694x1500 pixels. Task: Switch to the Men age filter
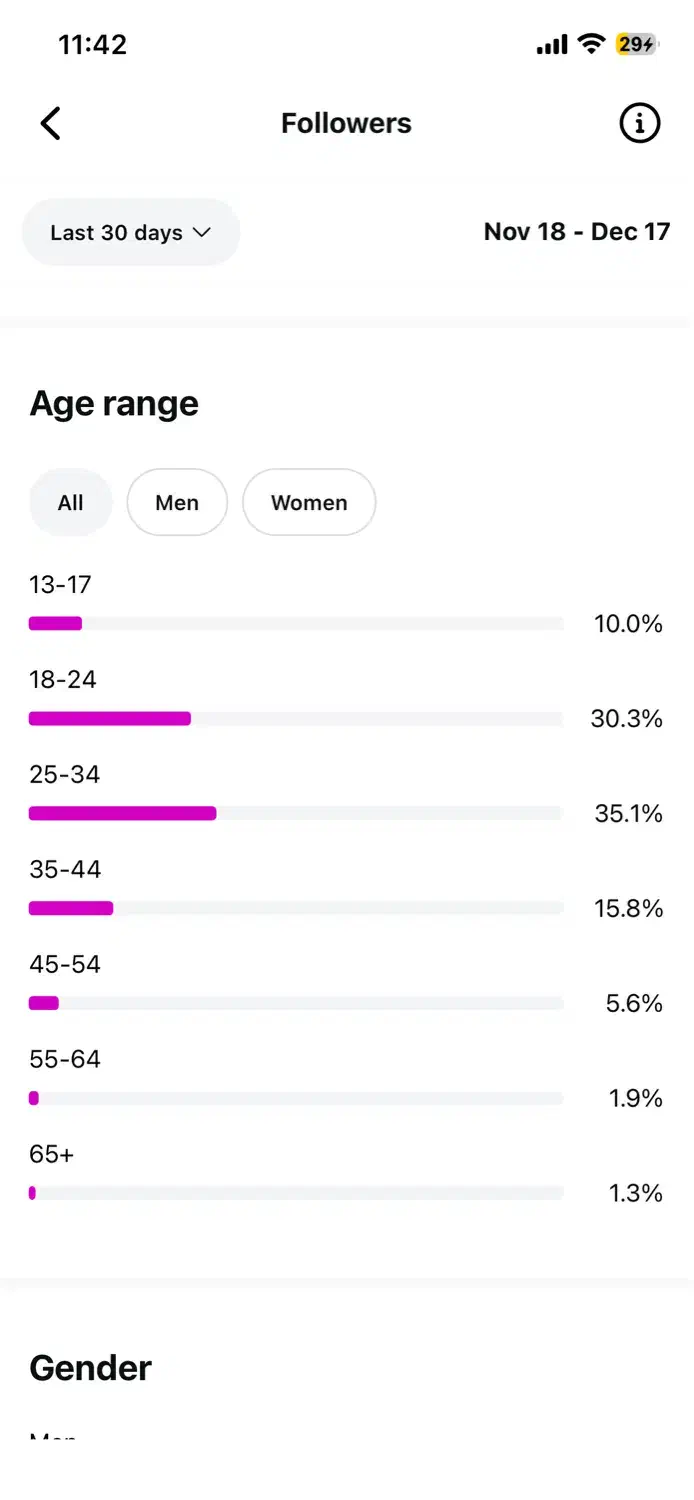tap(177, 503)
